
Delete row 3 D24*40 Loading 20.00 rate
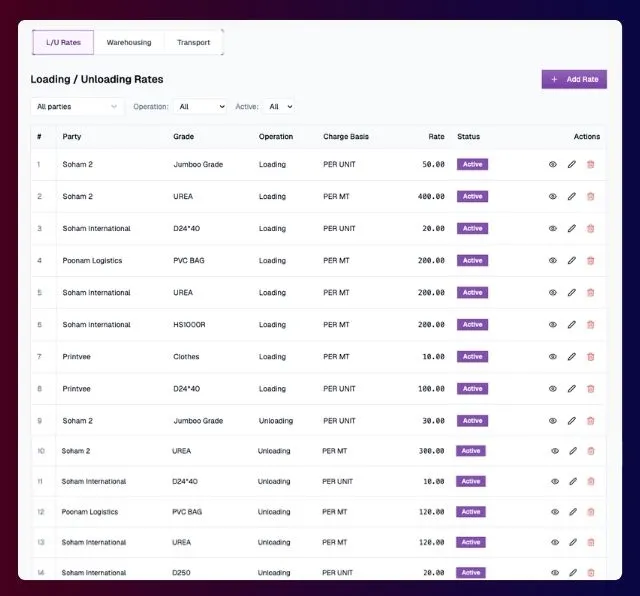[x=590, y=228]
